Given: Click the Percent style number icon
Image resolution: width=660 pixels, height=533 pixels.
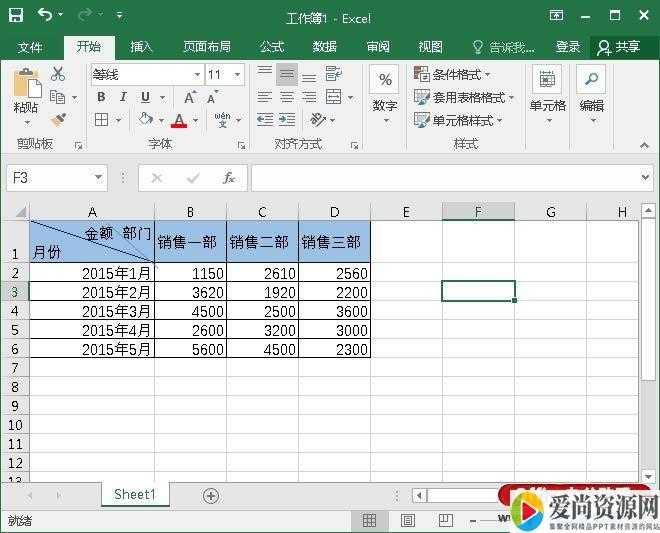Looking at the screenshot, I should coord(385,80).
